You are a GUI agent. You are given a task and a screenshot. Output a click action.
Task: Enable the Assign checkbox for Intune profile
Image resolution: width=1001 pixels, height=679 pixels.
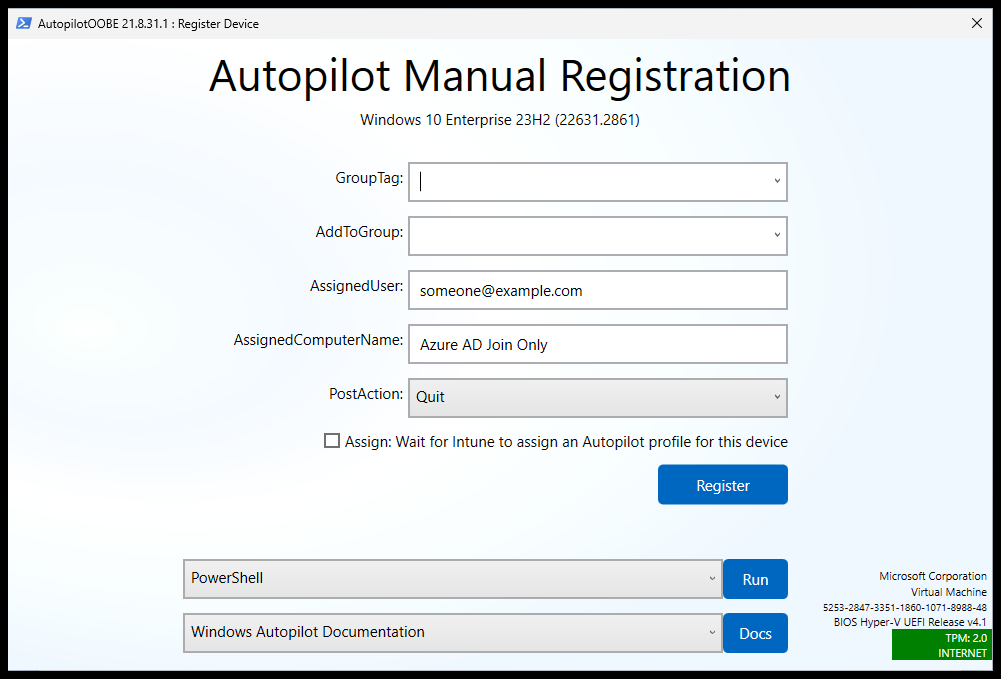point(331,441)
